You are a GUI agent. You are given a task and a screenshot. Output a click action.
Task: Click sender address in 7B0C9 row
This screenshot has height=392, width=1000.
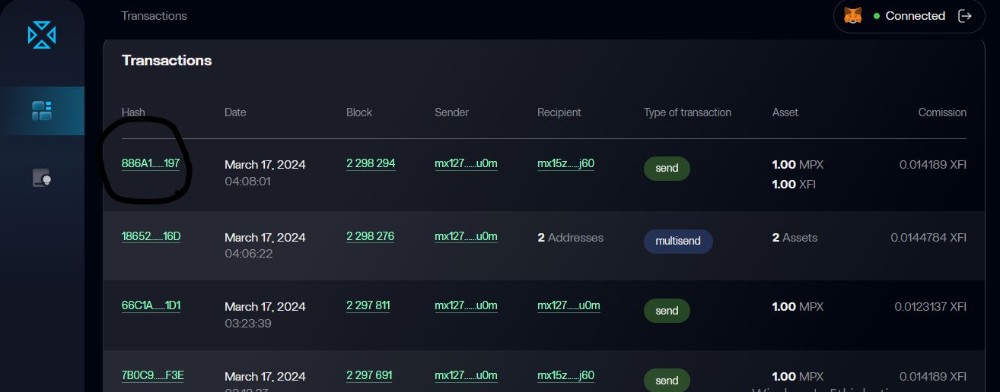[466, 375]
